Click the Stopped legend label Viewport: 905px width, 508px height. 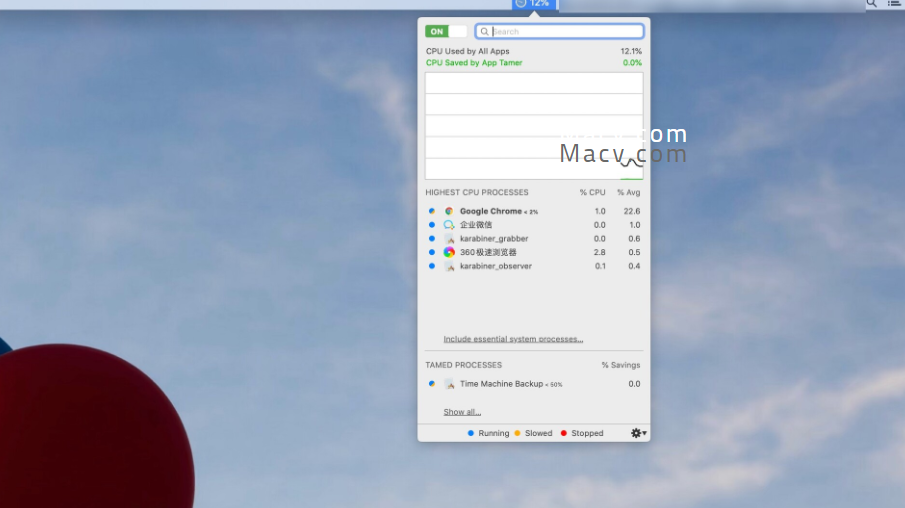click(587, 433)
